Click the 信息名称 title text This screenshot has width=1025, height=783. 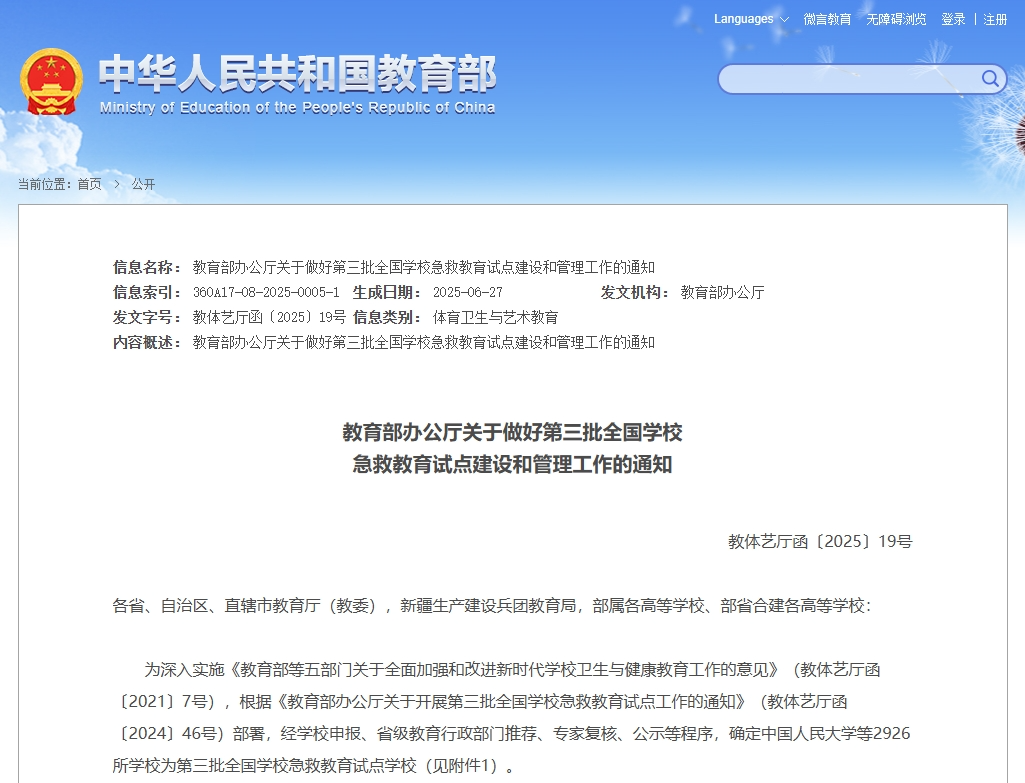424,267
